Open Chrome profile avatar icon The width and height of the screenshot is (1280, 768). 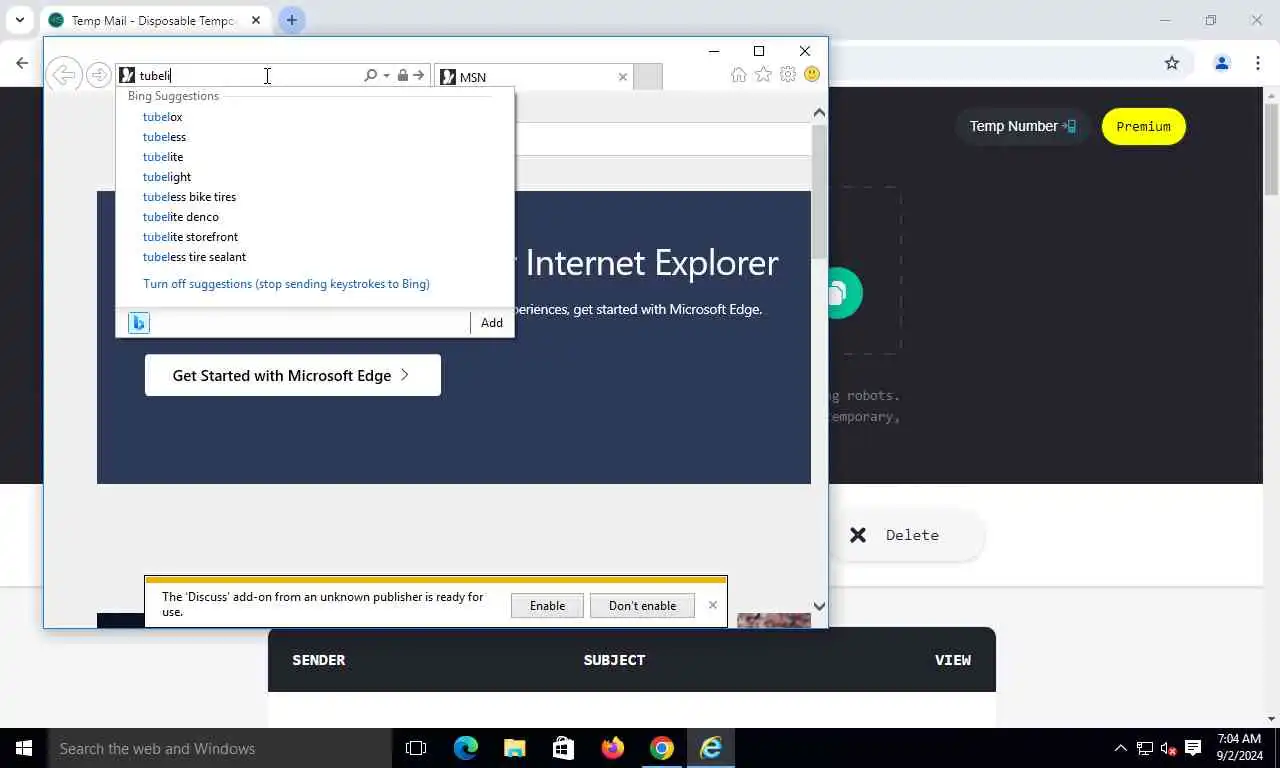(1221, 63)
